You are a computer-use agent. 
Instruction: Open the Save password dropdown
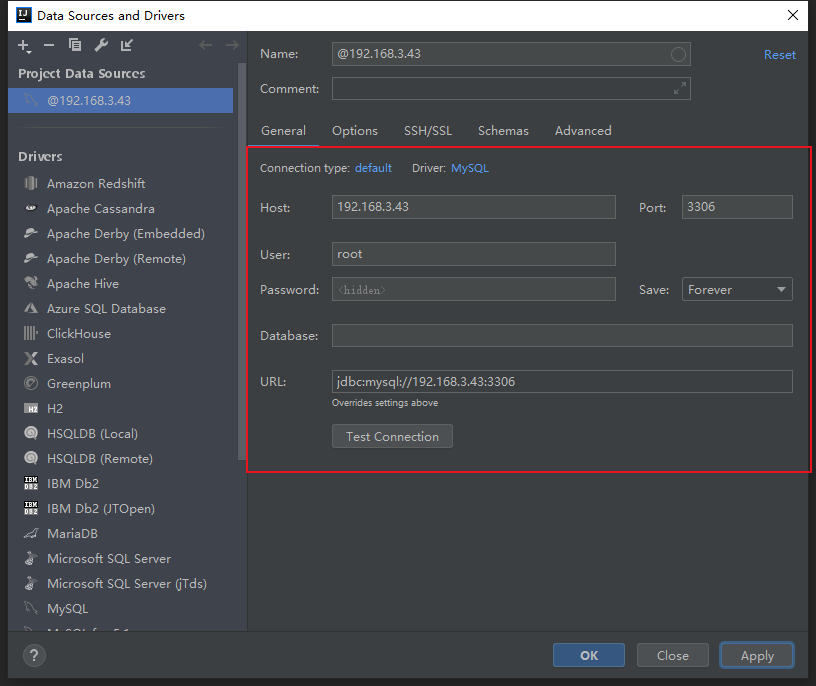(737, 289)
